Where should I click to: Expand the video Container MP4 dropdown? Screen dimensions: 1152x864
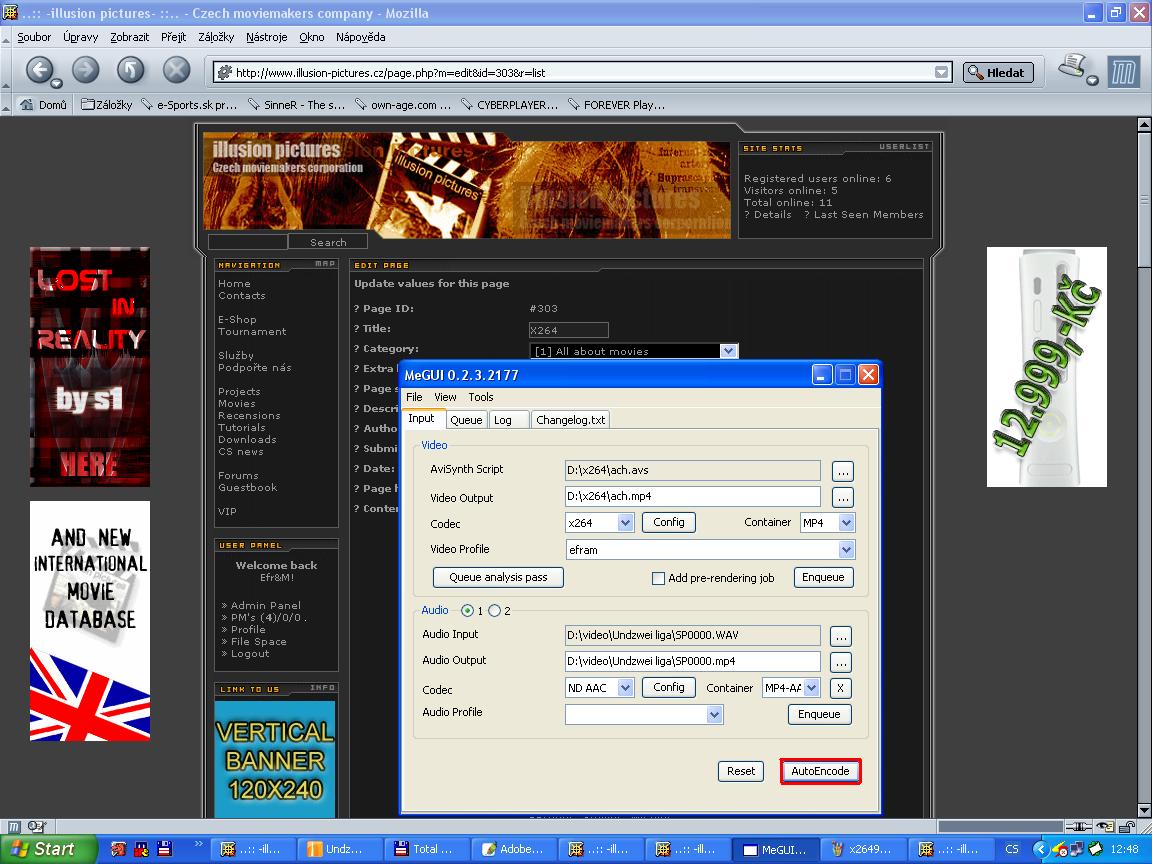coord(846,523)
